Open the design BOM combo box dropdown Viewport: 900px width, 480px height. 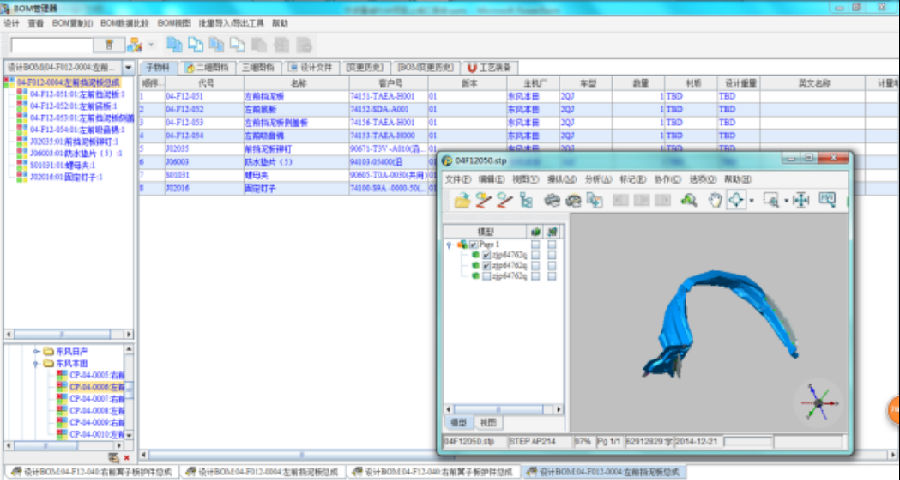click(x=129, y=67)
